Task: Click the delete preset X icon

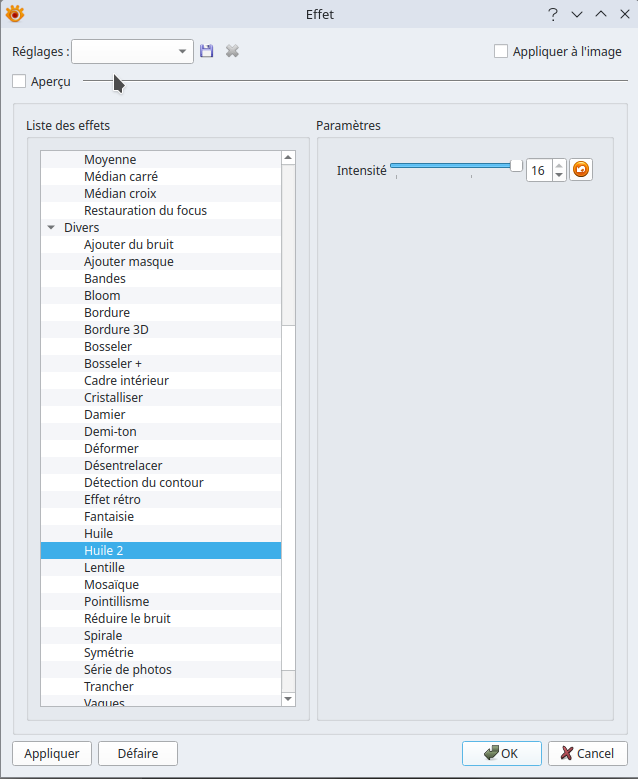Action: click(x=232, y=51)
